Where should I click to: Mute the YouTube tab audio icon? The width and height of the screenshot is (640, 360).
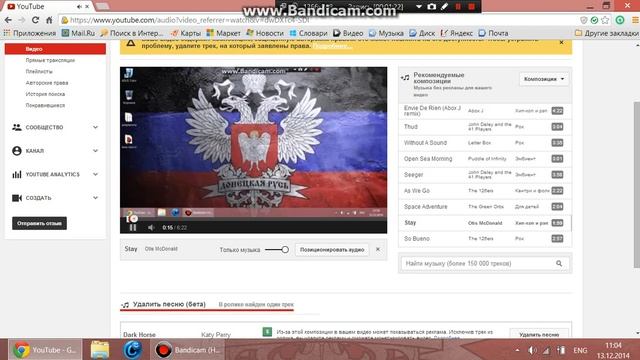(80, 7)
